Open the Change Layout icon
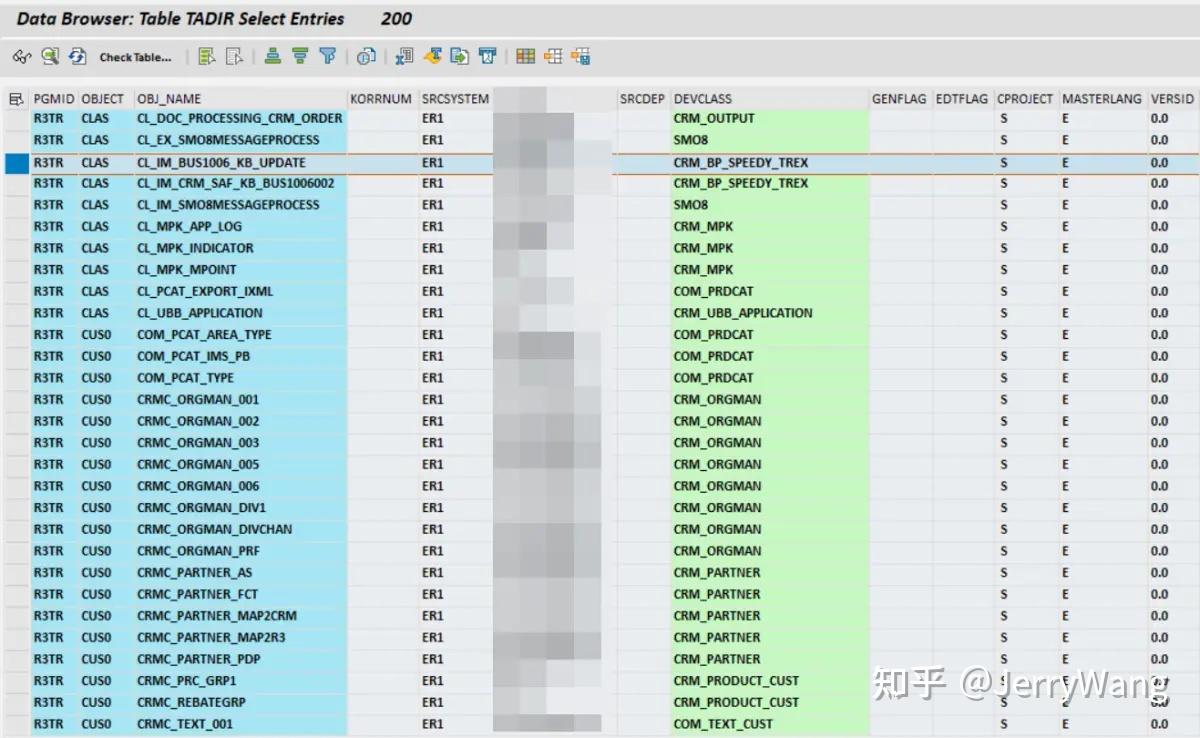 click(553, 56)
